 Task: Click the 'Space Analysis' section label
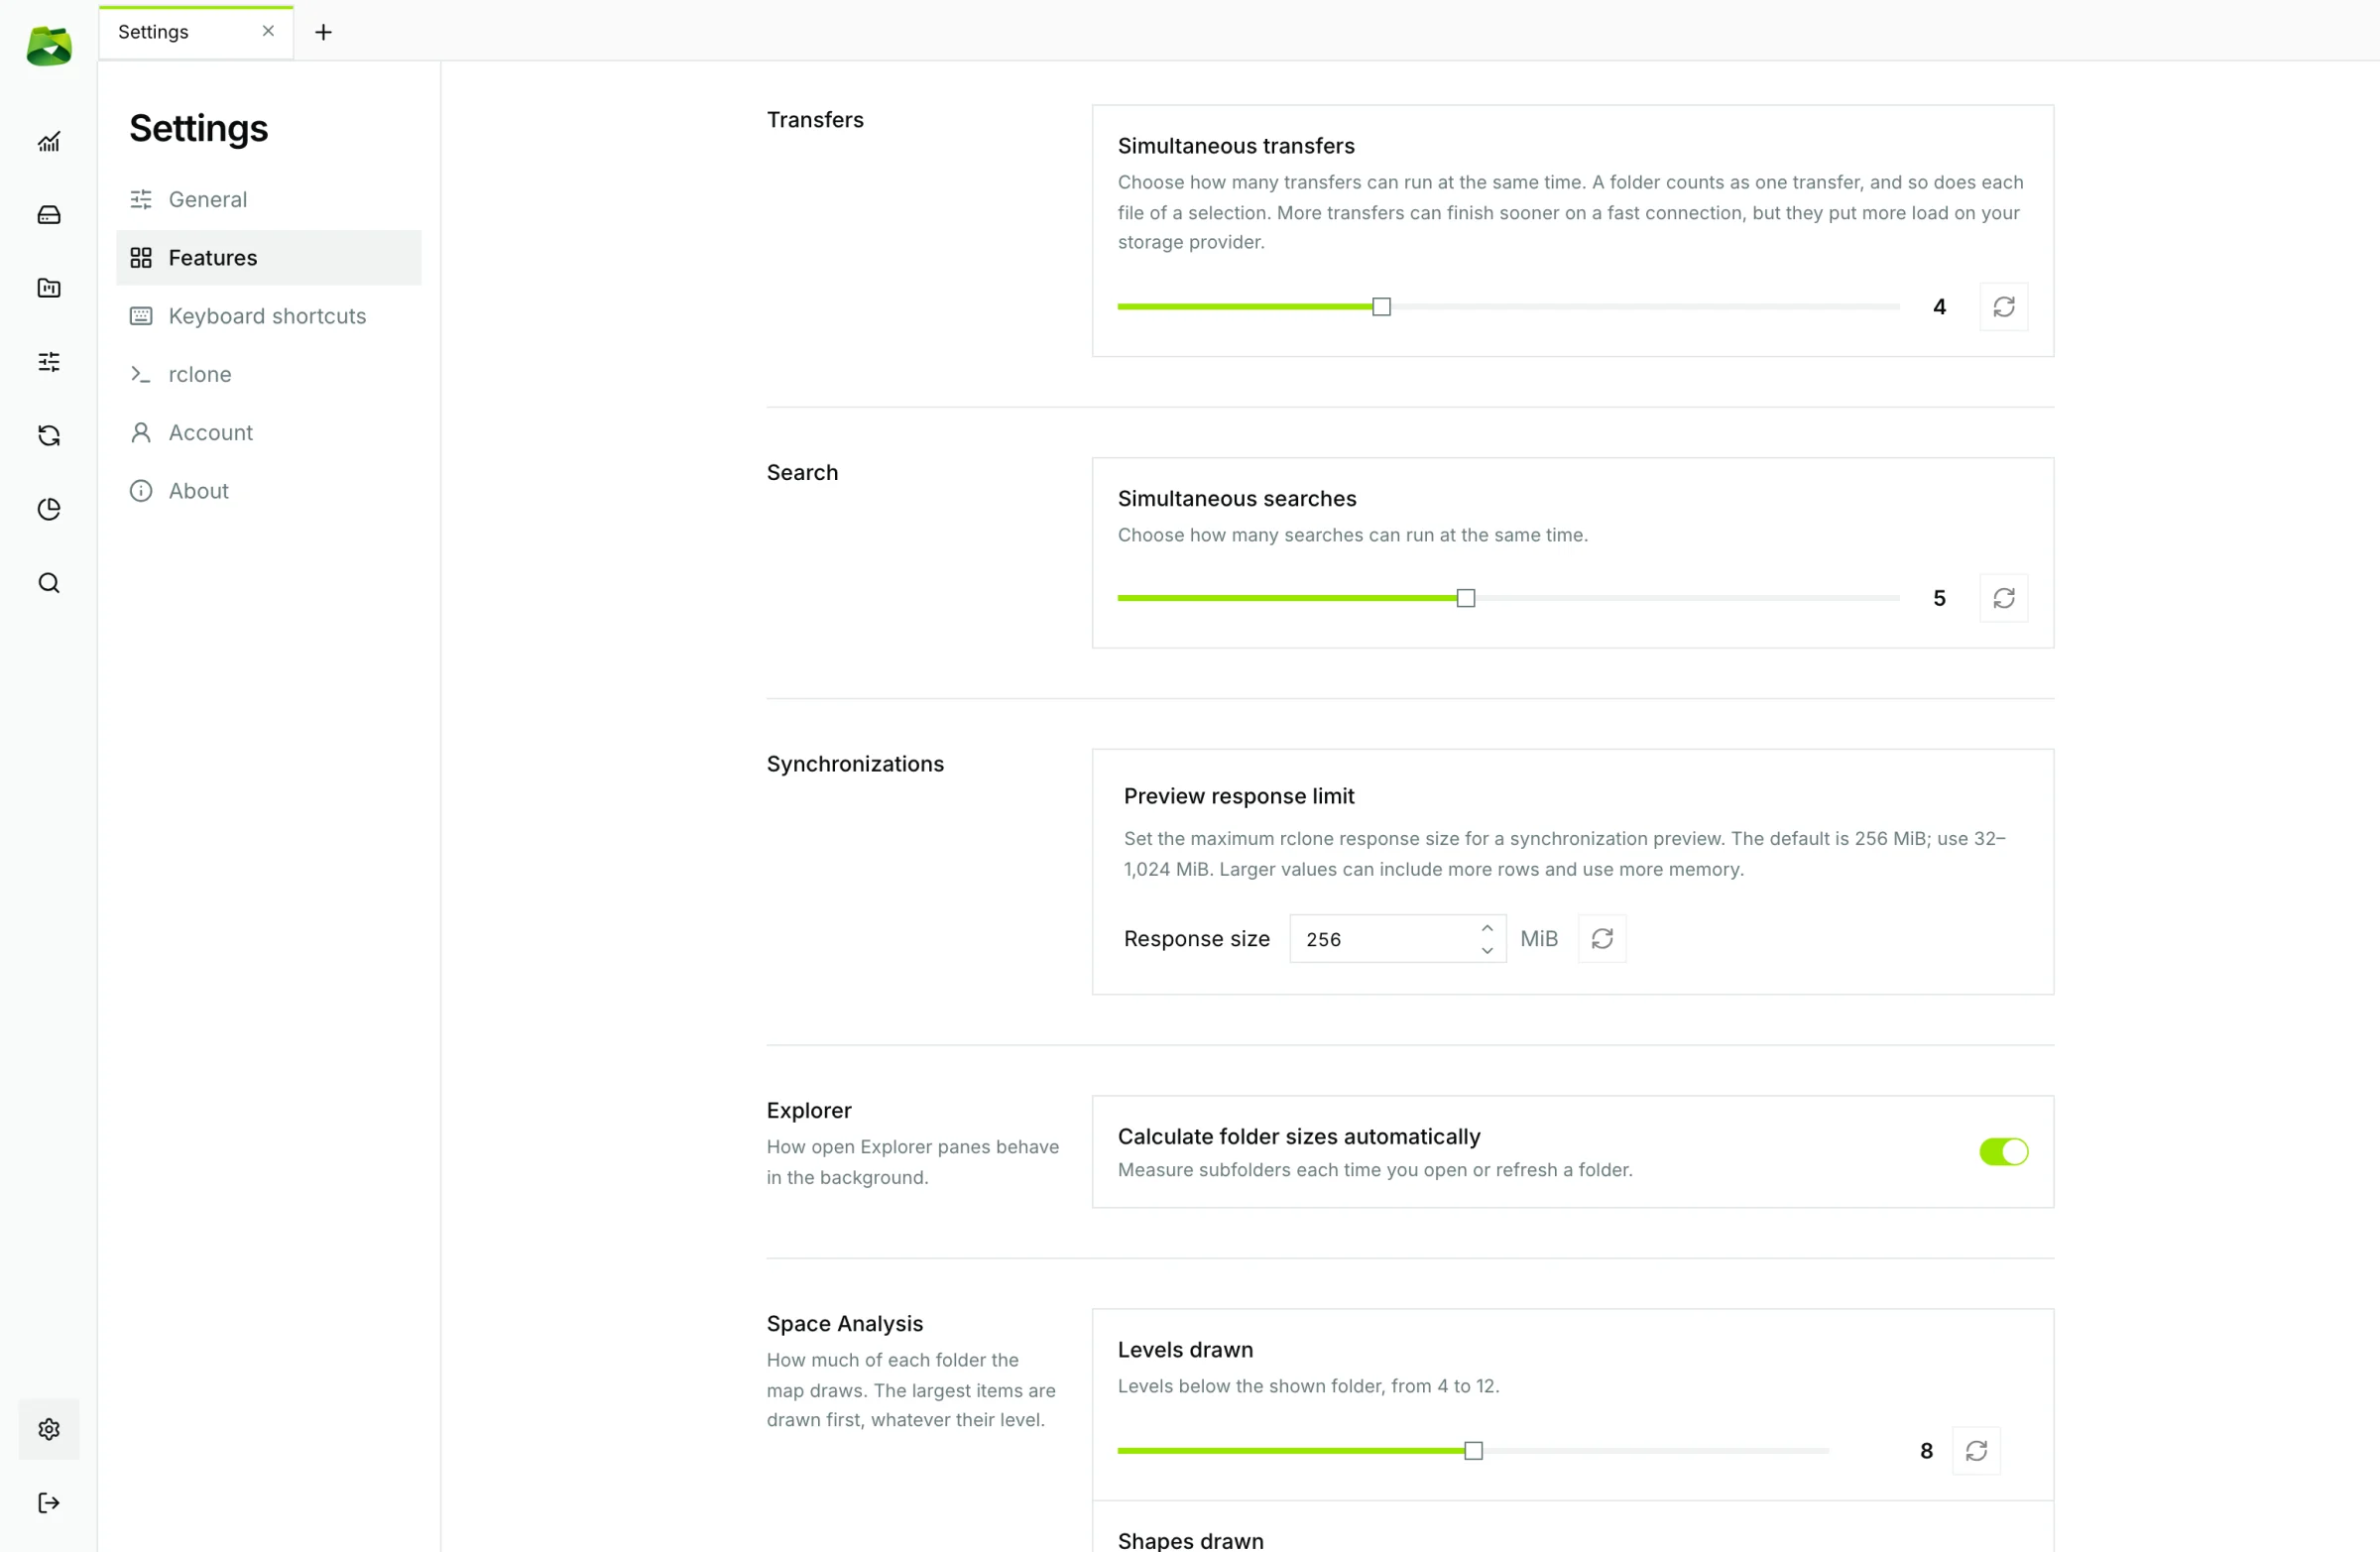tap(845, 1323)
